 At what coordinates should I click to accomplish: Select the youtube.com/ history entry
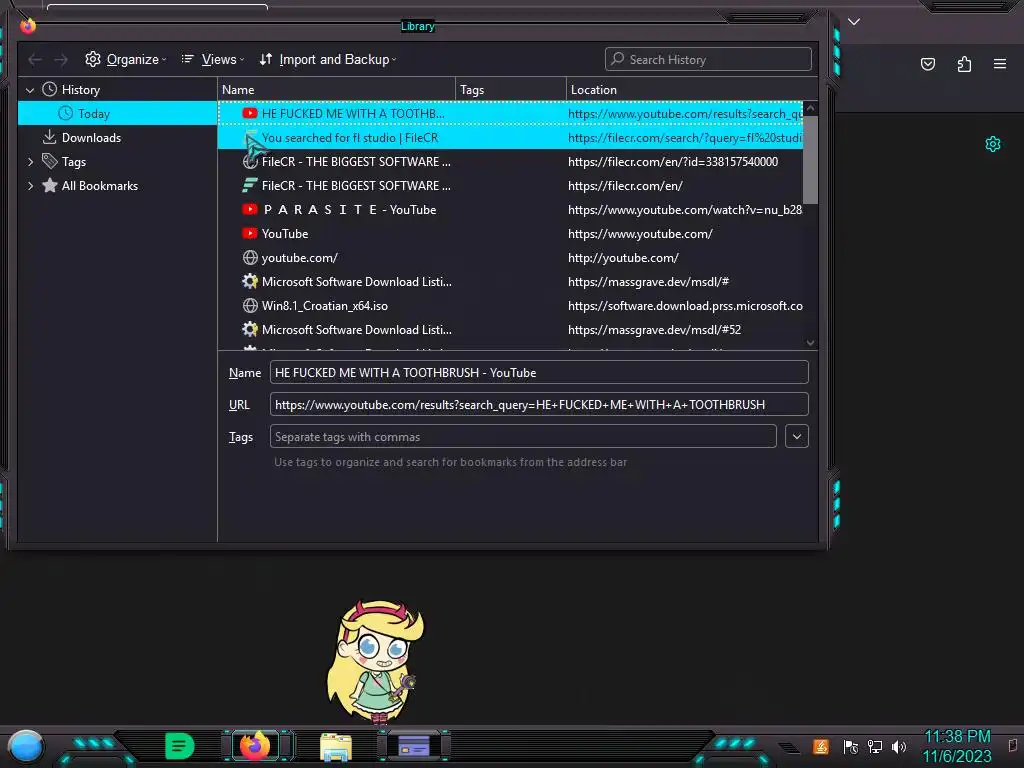510,258
